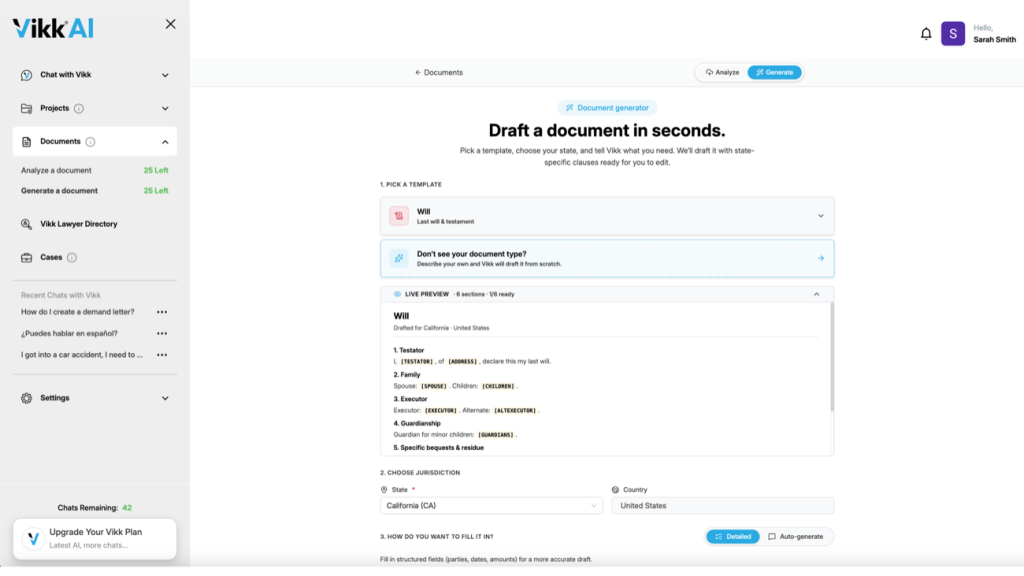Image resolution: width=1024 pixels, height=576 pixels.
Task: Open Generate a document in sidebar
Action: click(59, 191)
